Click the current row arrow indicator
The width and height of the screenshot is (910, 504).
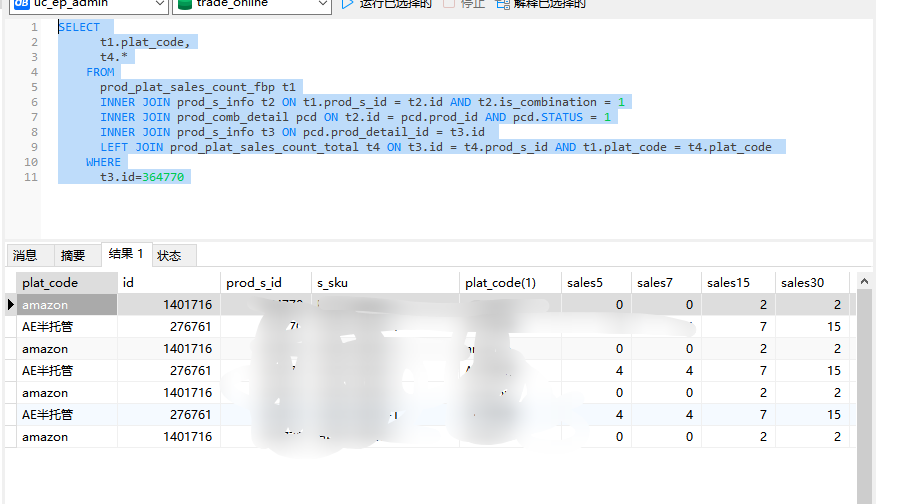click(11, 305)
